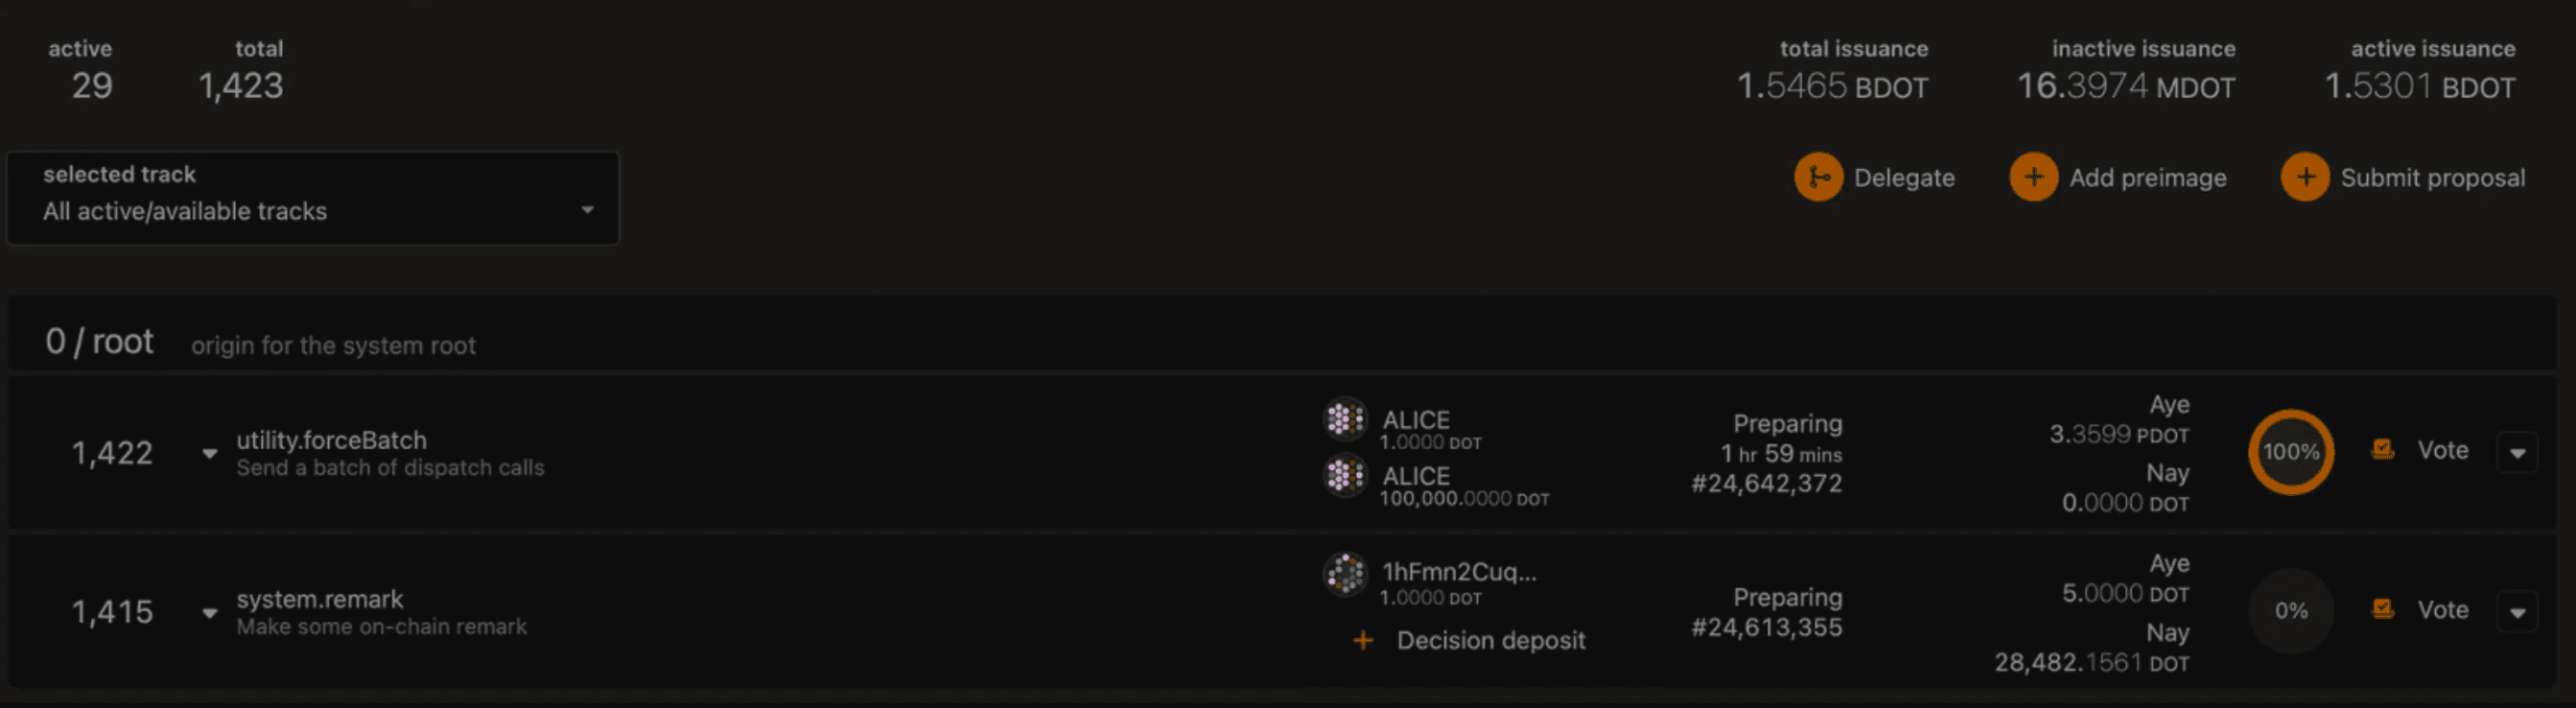The width and height of the screenshot is (2576, 708).
Task: Expand referendum 1,422 utility.forceBatch details
Action: [209, 453]
